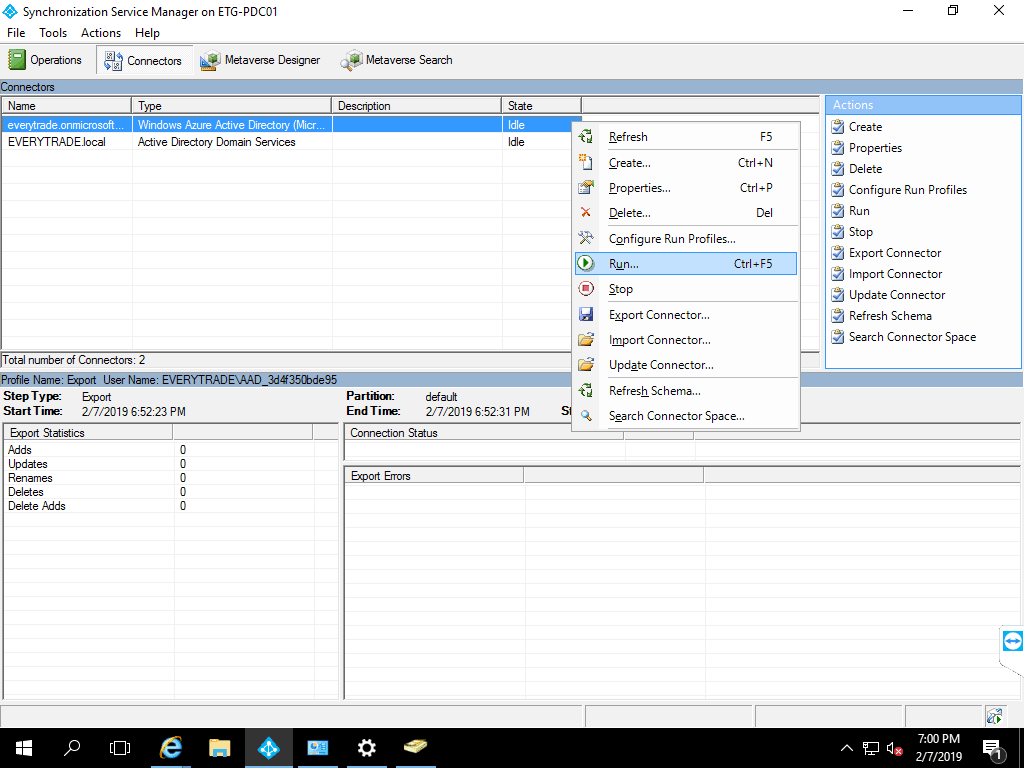Choose Refresh Schema... in context menu
This screenshot has height=768, width=1024.
pos(686,391)
